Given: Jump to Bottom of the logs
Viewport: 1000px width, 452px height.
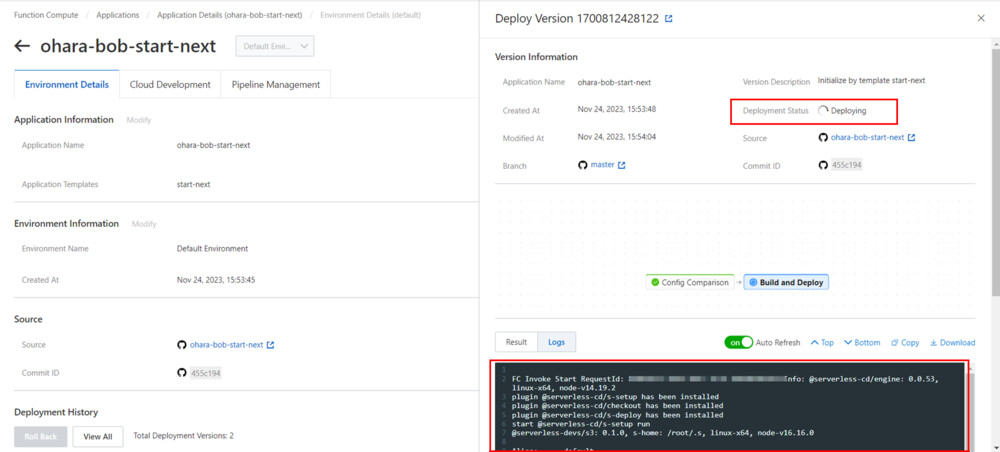Looking at the screenshot, I should click(x=862, y=342).
